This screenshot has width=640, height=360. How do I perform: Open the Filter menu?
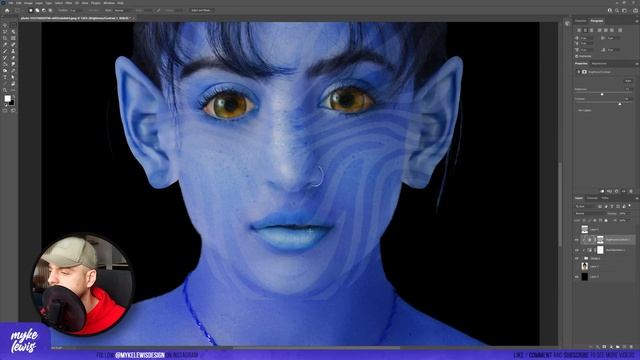point(69,3)
